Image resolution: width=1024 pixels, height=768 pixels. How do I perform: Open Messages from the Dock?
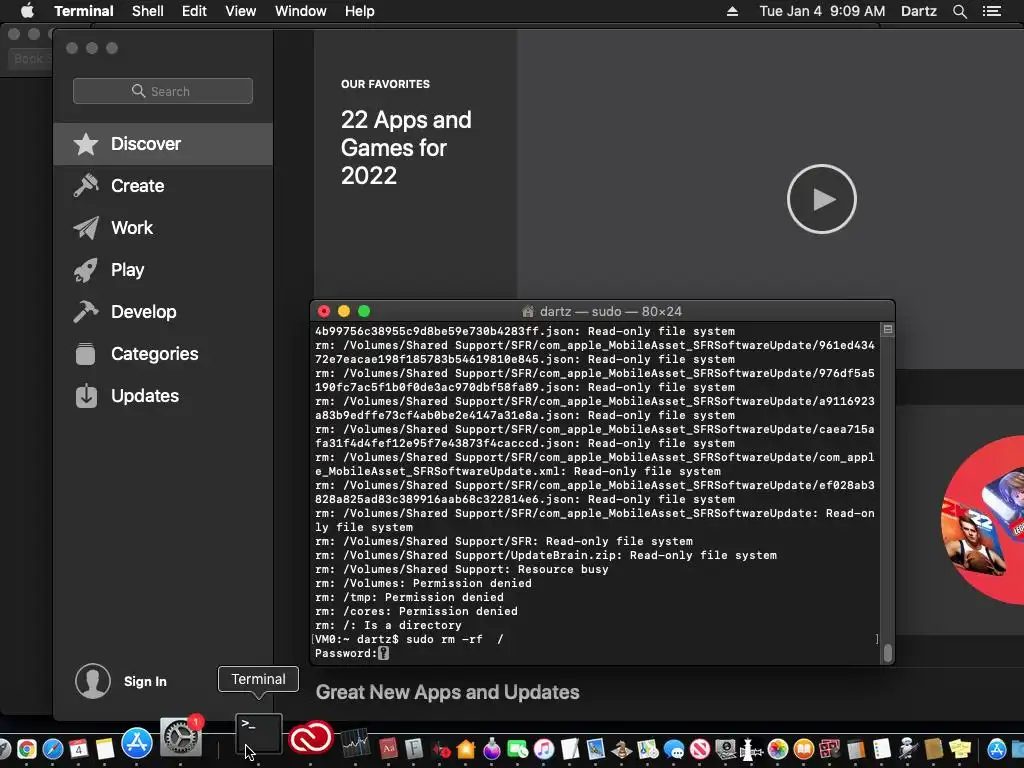pyautogui.click(x=675, y=749)
